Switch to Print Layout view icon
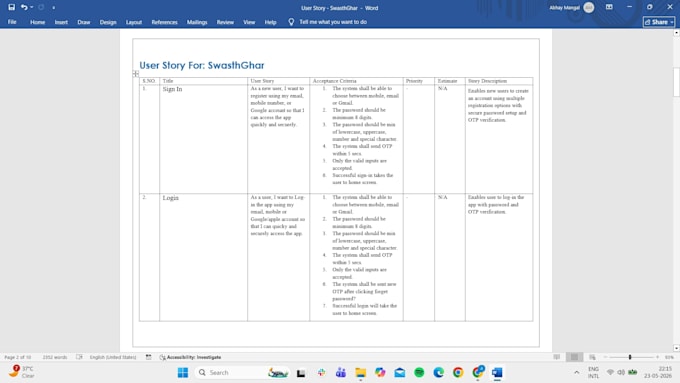The height and width of the screenshot is (383, 680). coord(574,357)
